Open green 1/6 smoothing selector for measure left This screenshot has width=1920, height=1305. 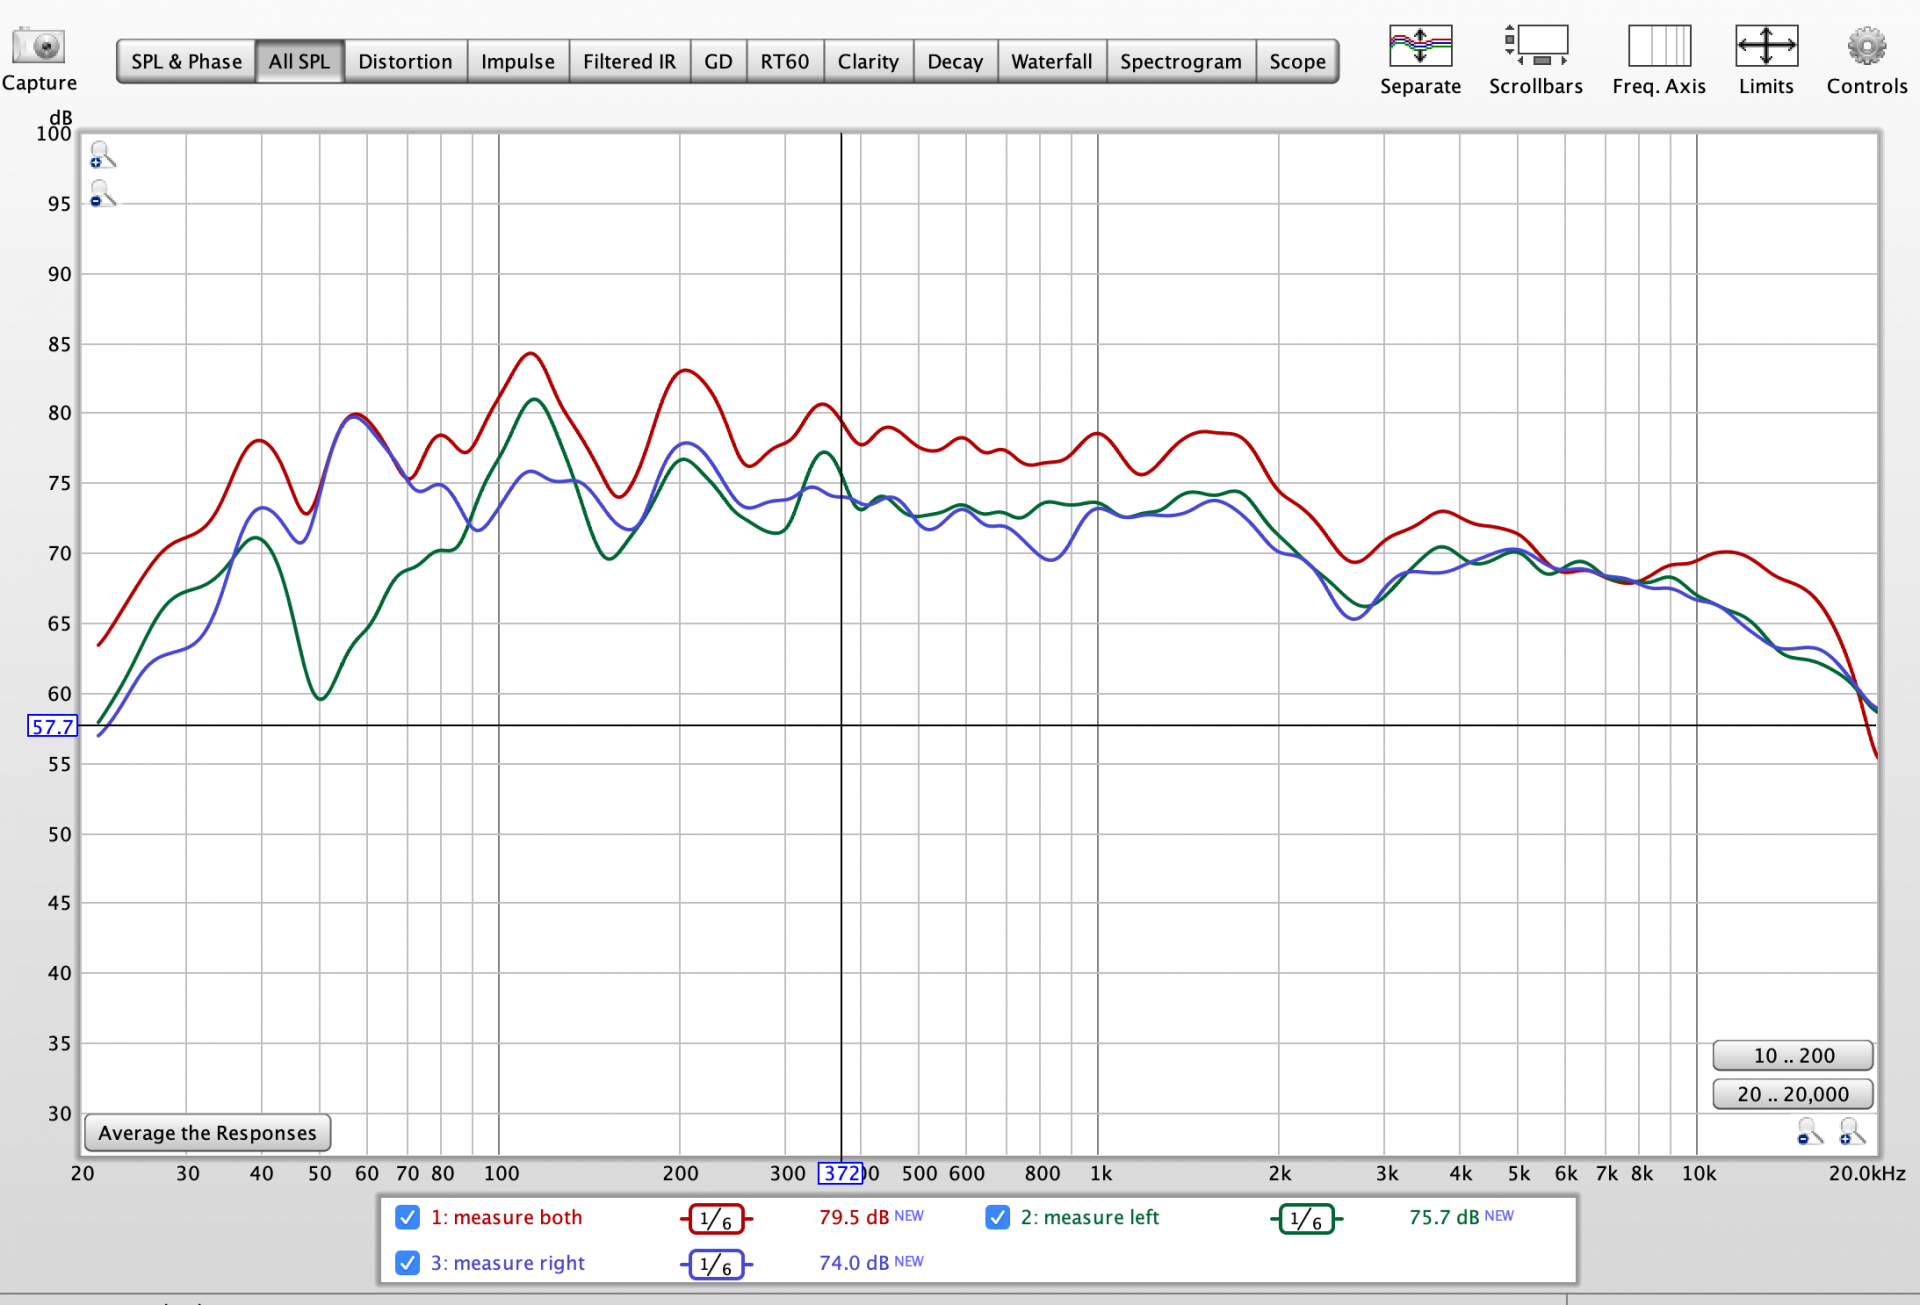[x=1306, y=1219]
